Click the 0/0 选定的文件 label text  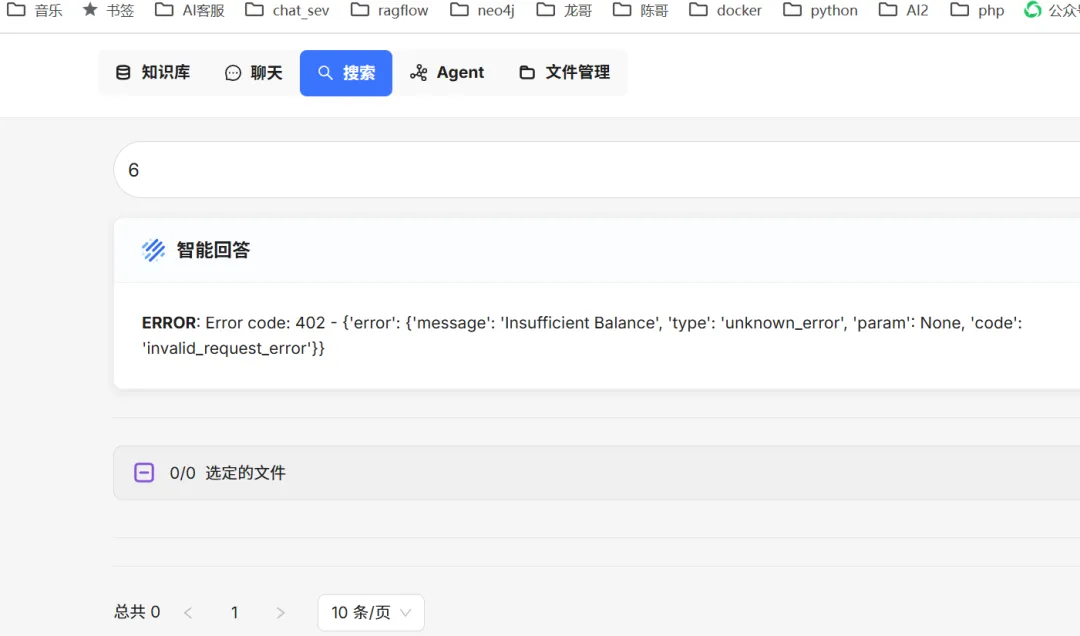[x=227, y=473]
